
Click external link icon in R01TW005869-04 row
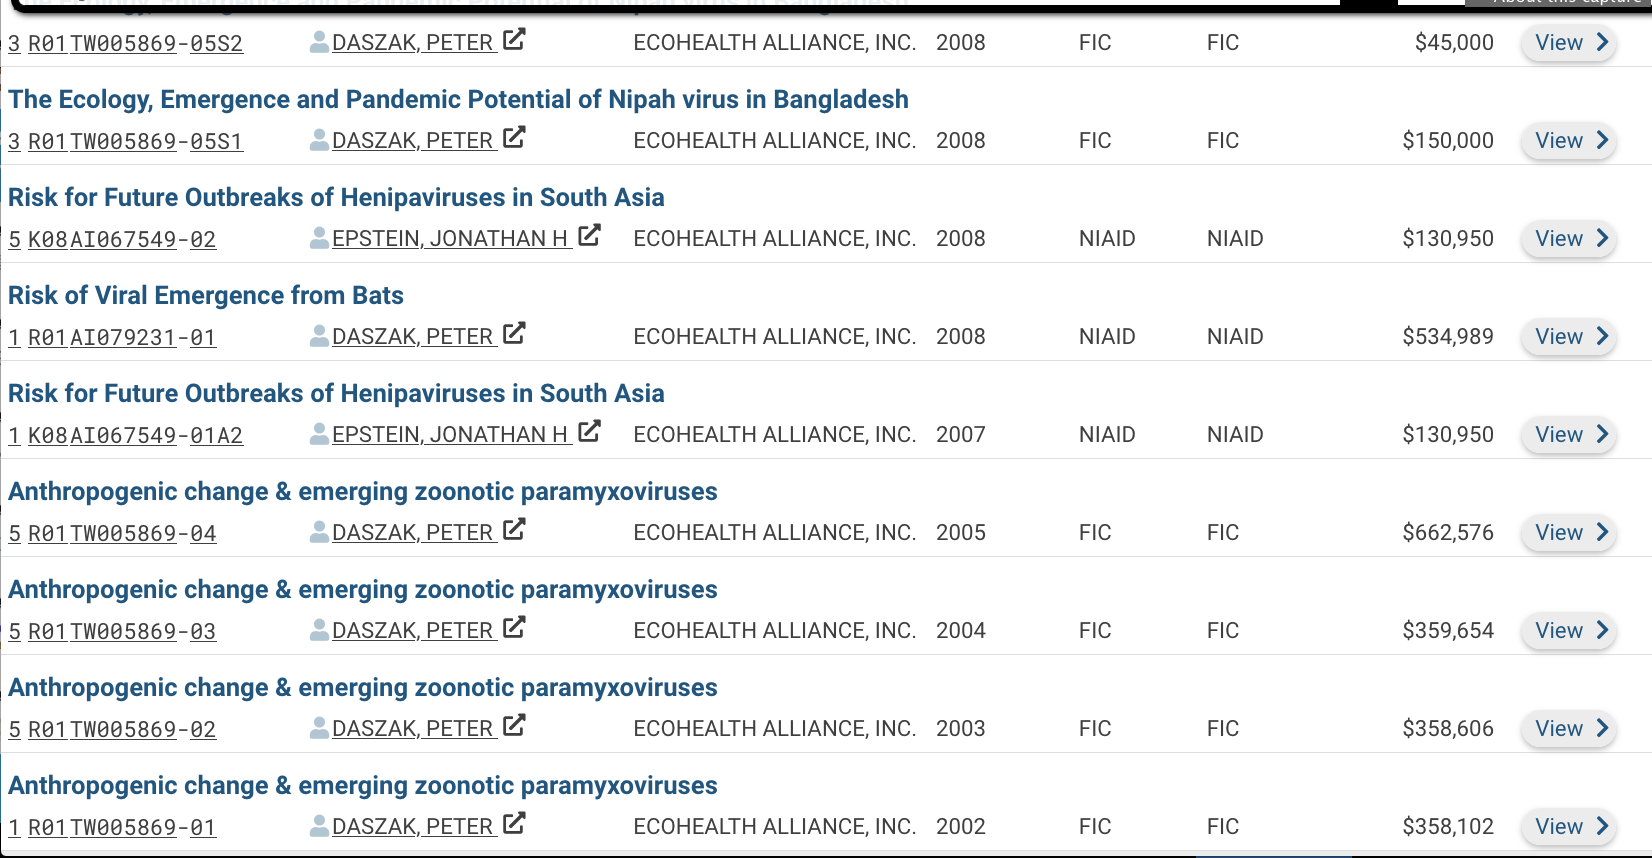click(514, 530)
